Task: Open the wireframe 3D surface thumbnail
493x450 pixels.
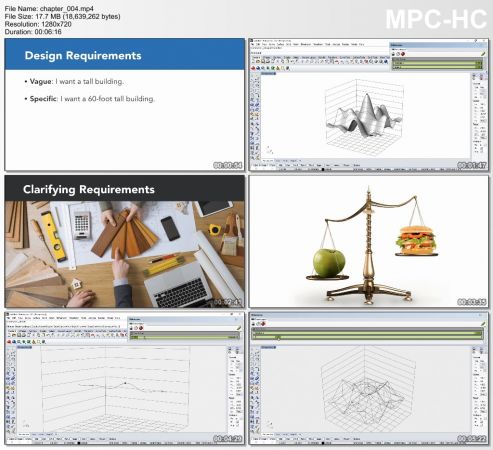Action: click(369, 378)
